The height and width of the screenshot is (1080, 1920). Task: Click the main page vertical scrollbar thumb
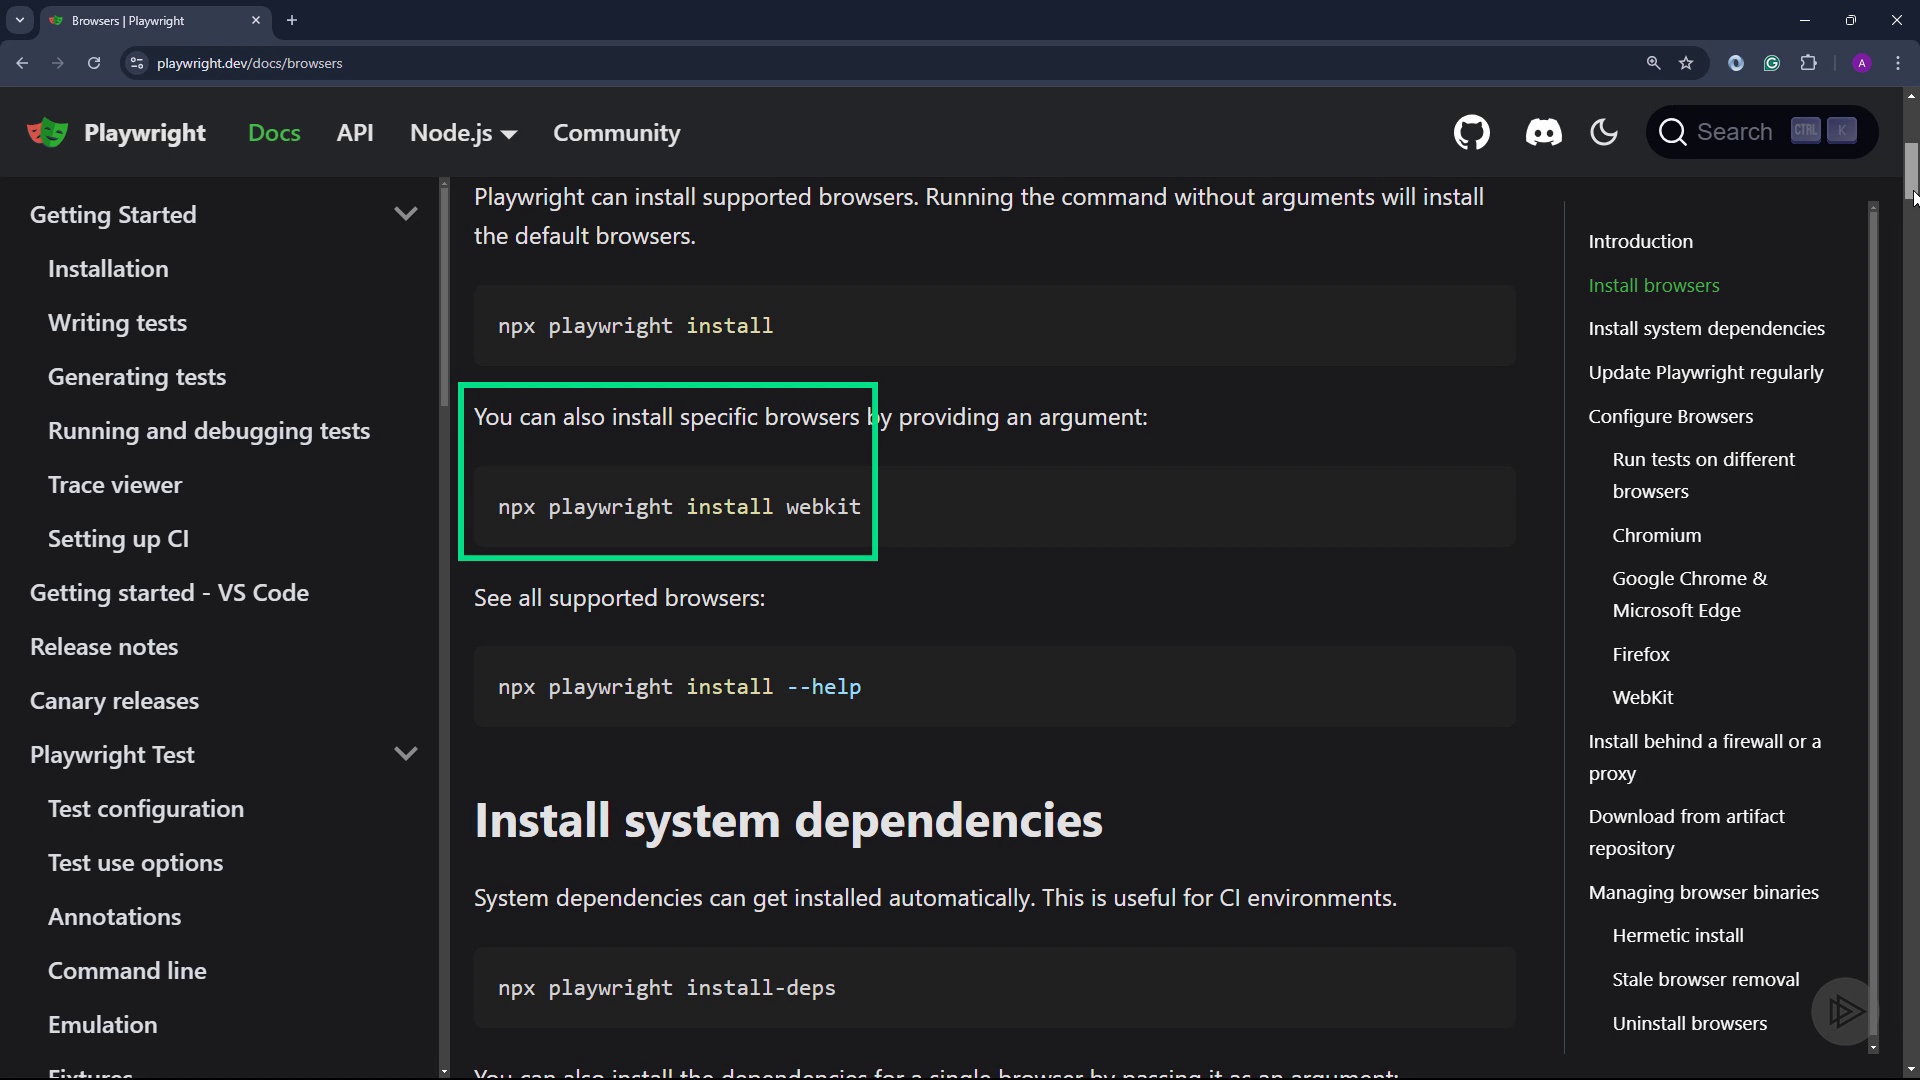[x=1911, y=171]
